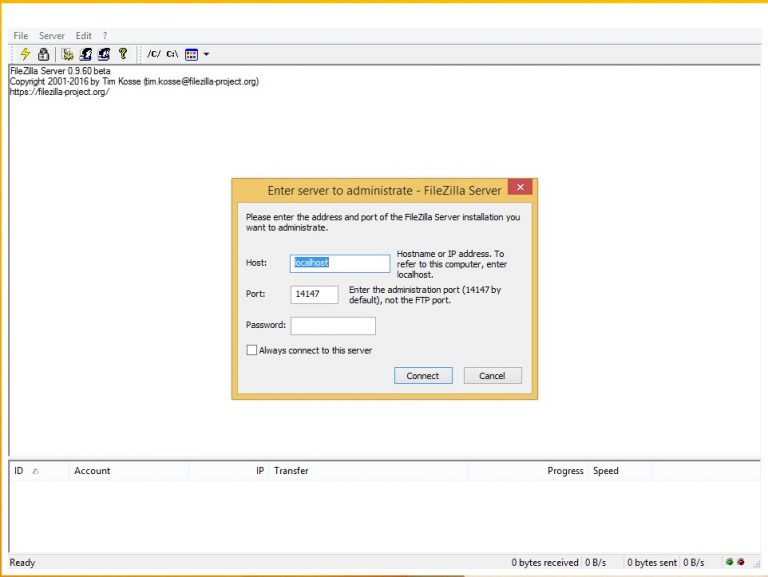Screen dimensions: 768x577
Task: Sort connections by the Account column header
Action: (x=129, y=471)
